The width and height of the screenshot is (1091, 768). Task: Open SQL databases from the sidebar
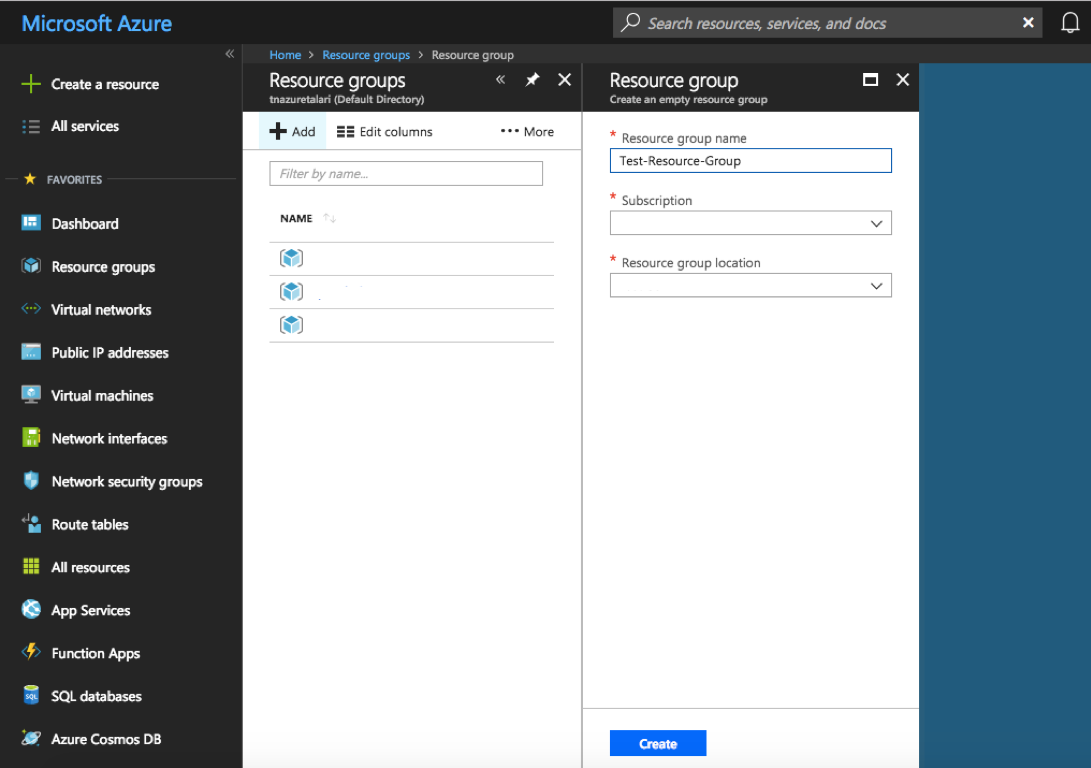[96, 696]
